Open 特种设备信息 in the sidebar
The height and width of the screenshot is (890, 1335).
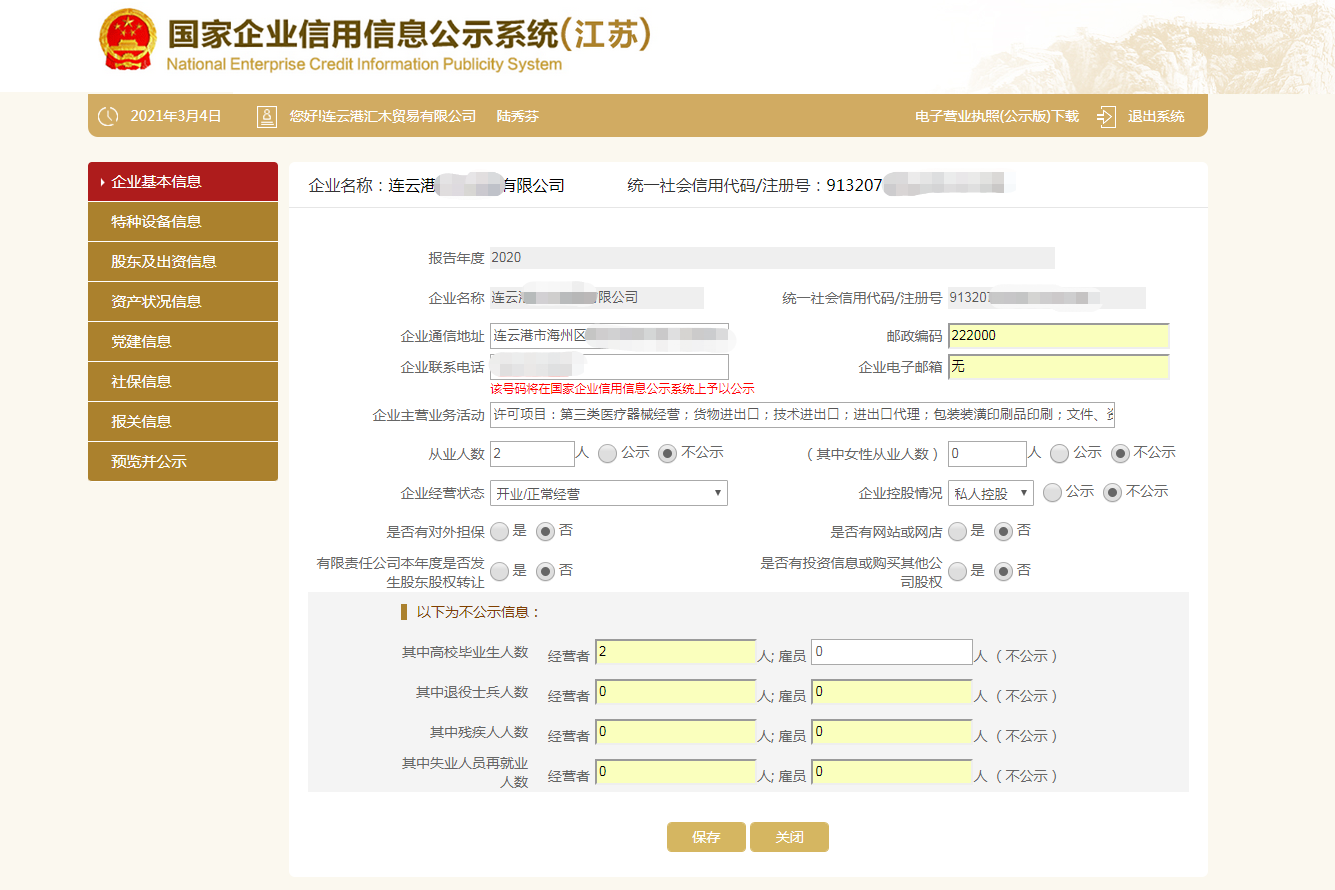[x=183, y=222]
